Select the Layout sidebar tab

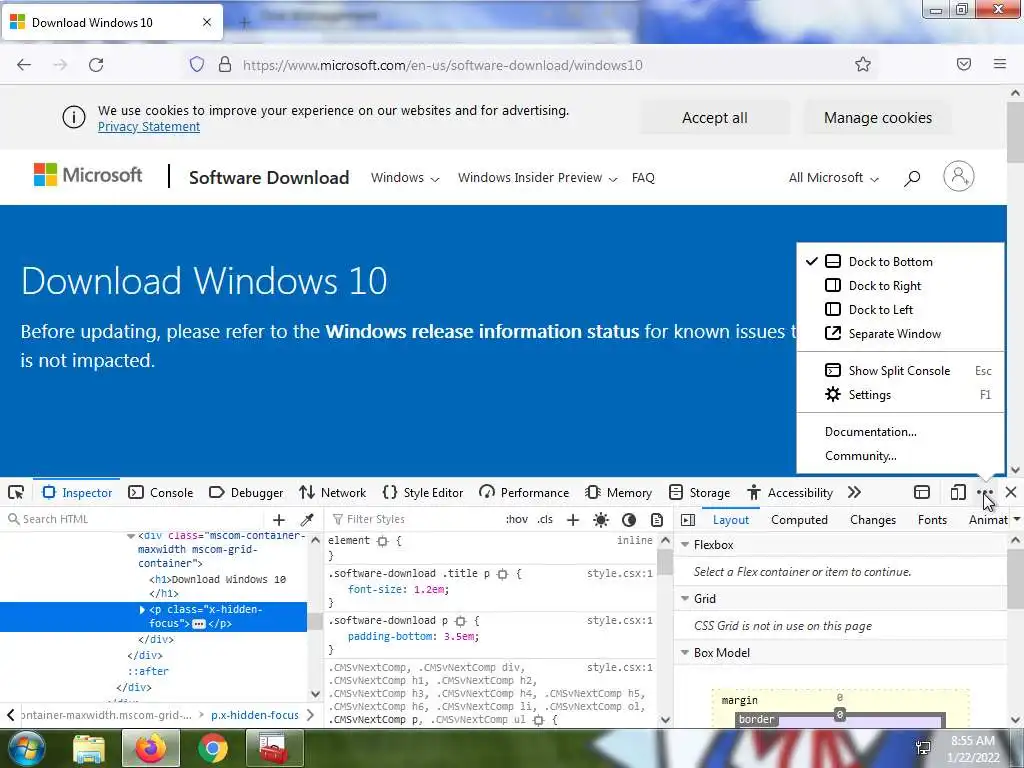731,520
